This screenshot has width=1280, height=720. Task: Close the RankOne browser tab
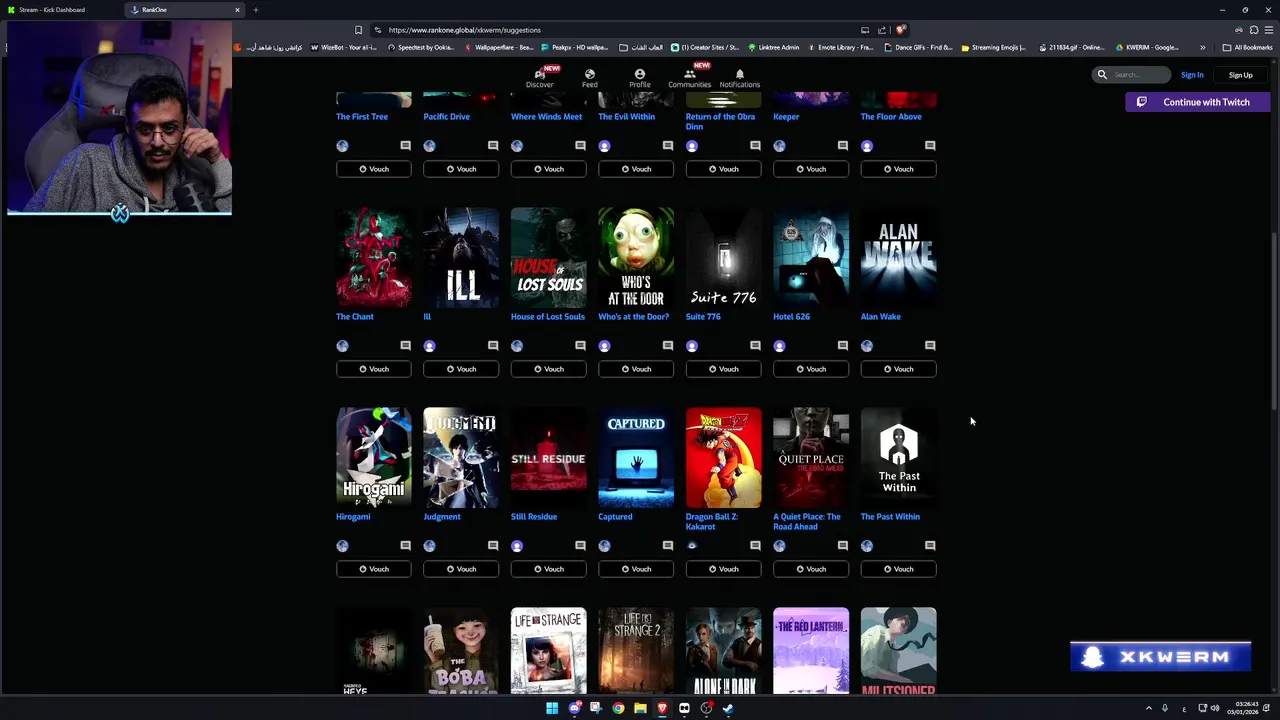[237, 10]
